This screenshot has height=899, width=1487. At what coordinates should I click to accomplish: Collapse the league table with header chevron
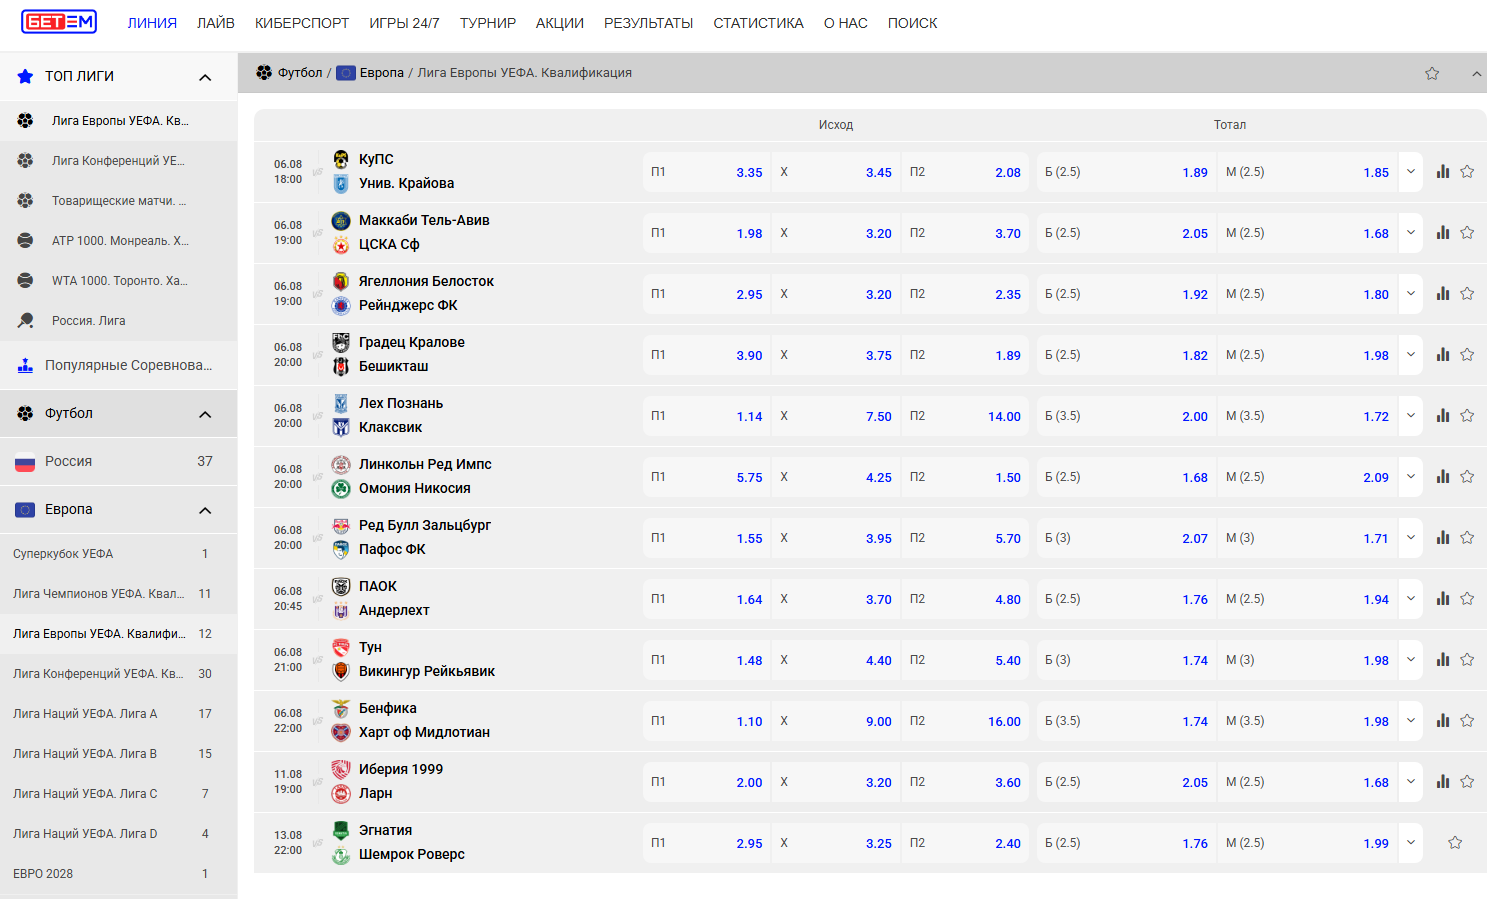coord(1477,73)
